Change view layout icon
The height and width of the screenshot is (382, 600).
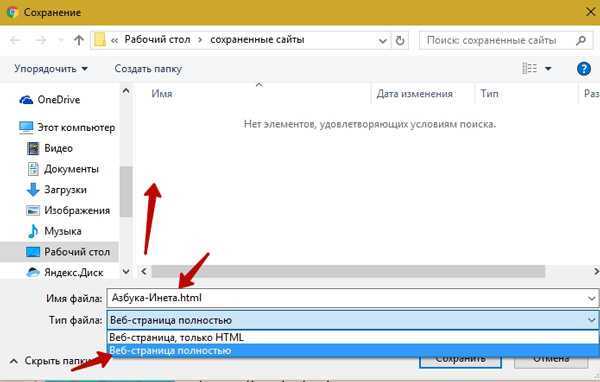tap(529, 69)
